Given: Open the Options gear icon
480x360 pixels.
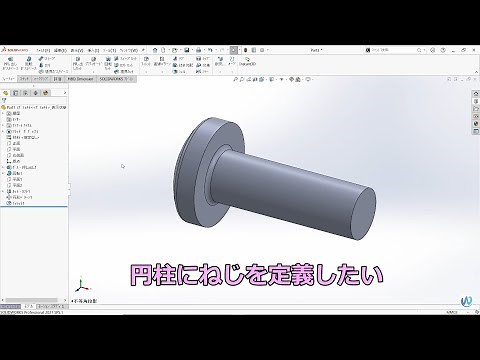Looking at the screenshot, I should click(262, 50).
